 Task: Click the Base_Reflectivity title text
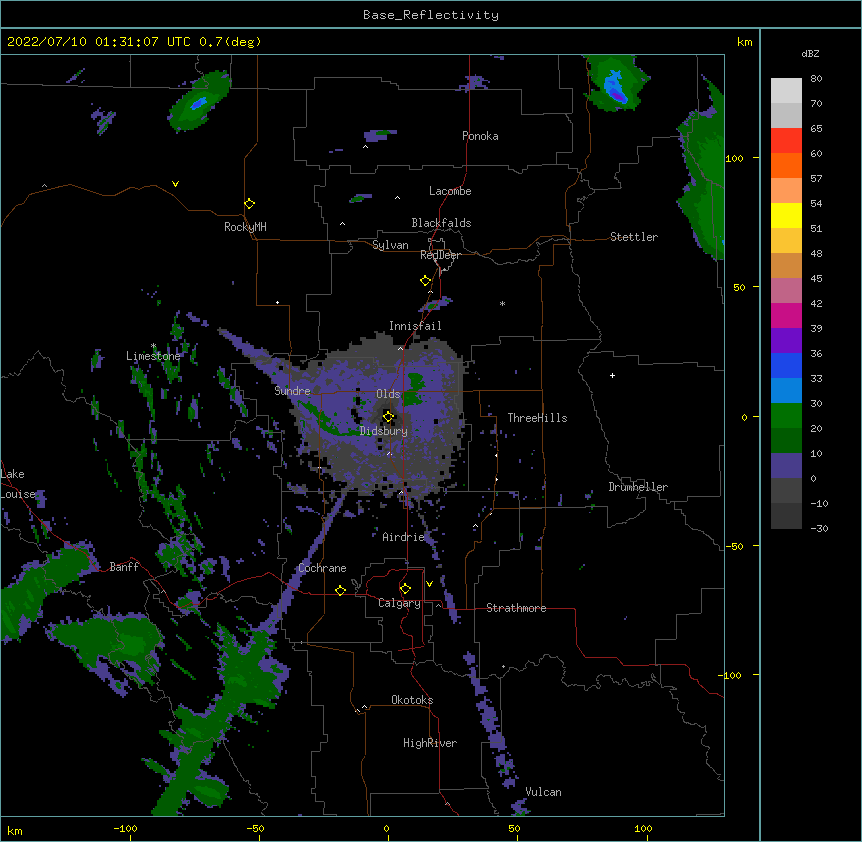coord(431,15)
